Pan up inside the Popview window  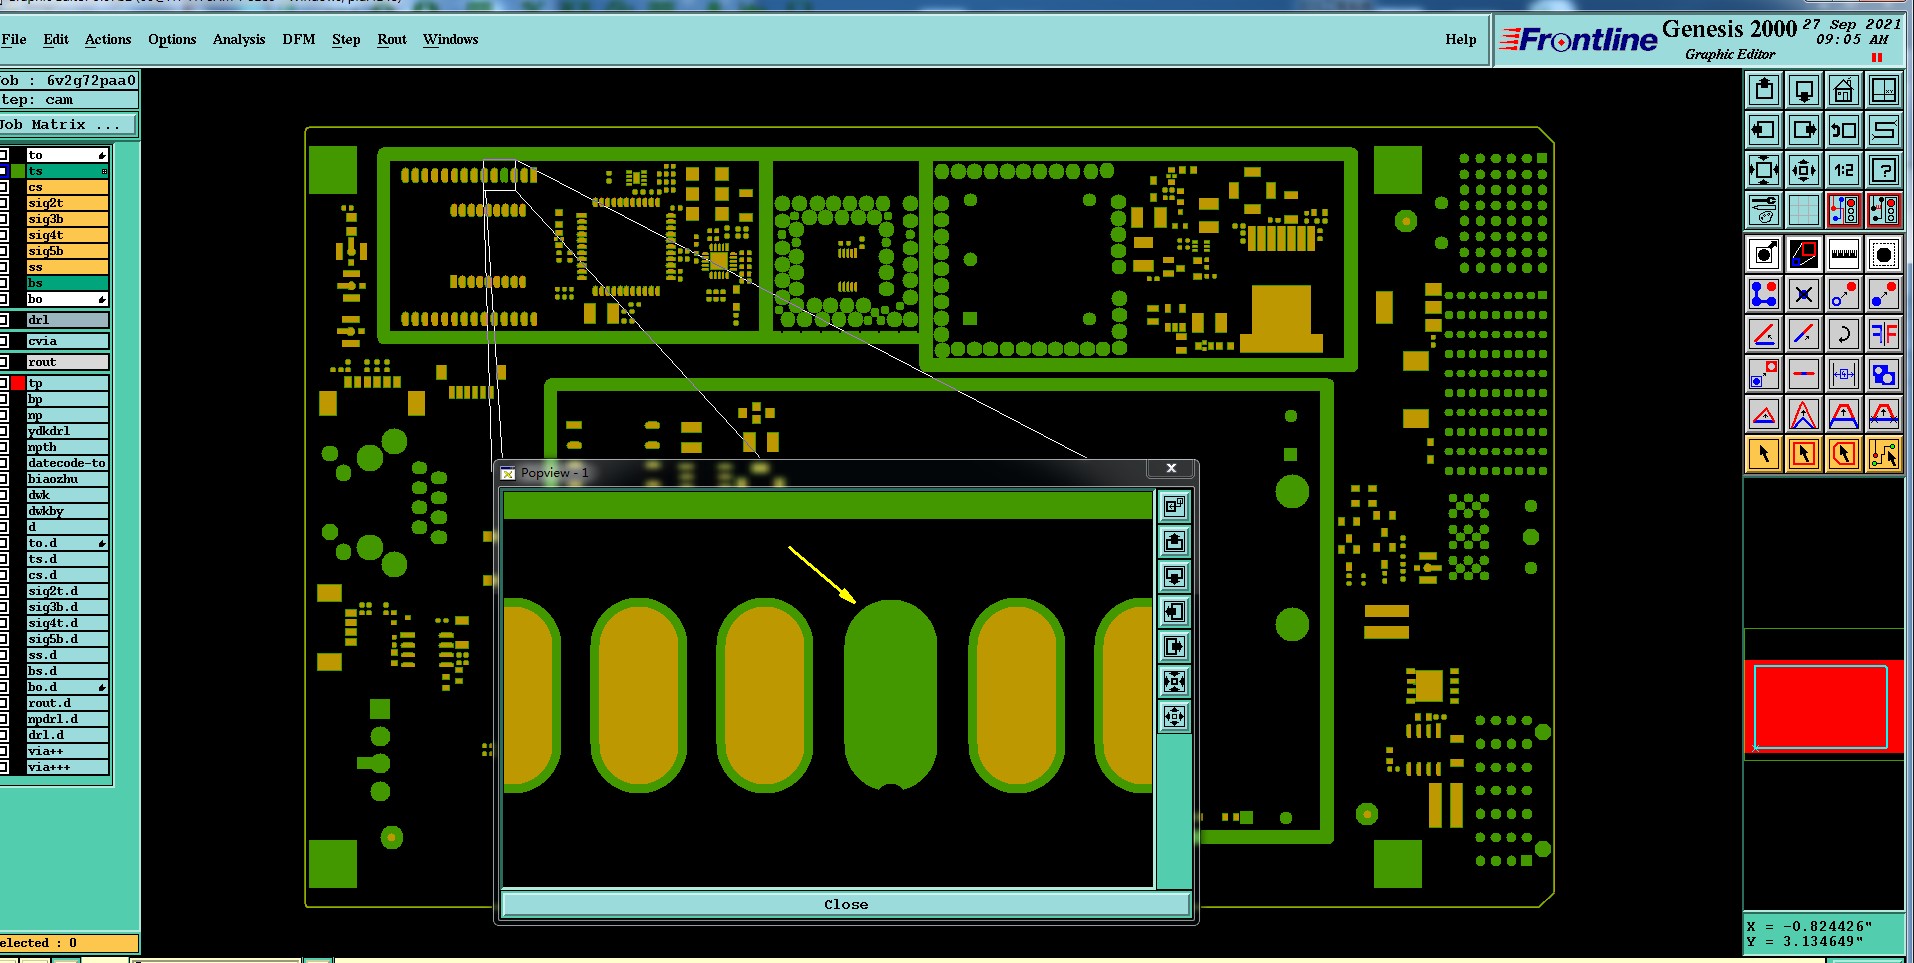point(1174,541)
